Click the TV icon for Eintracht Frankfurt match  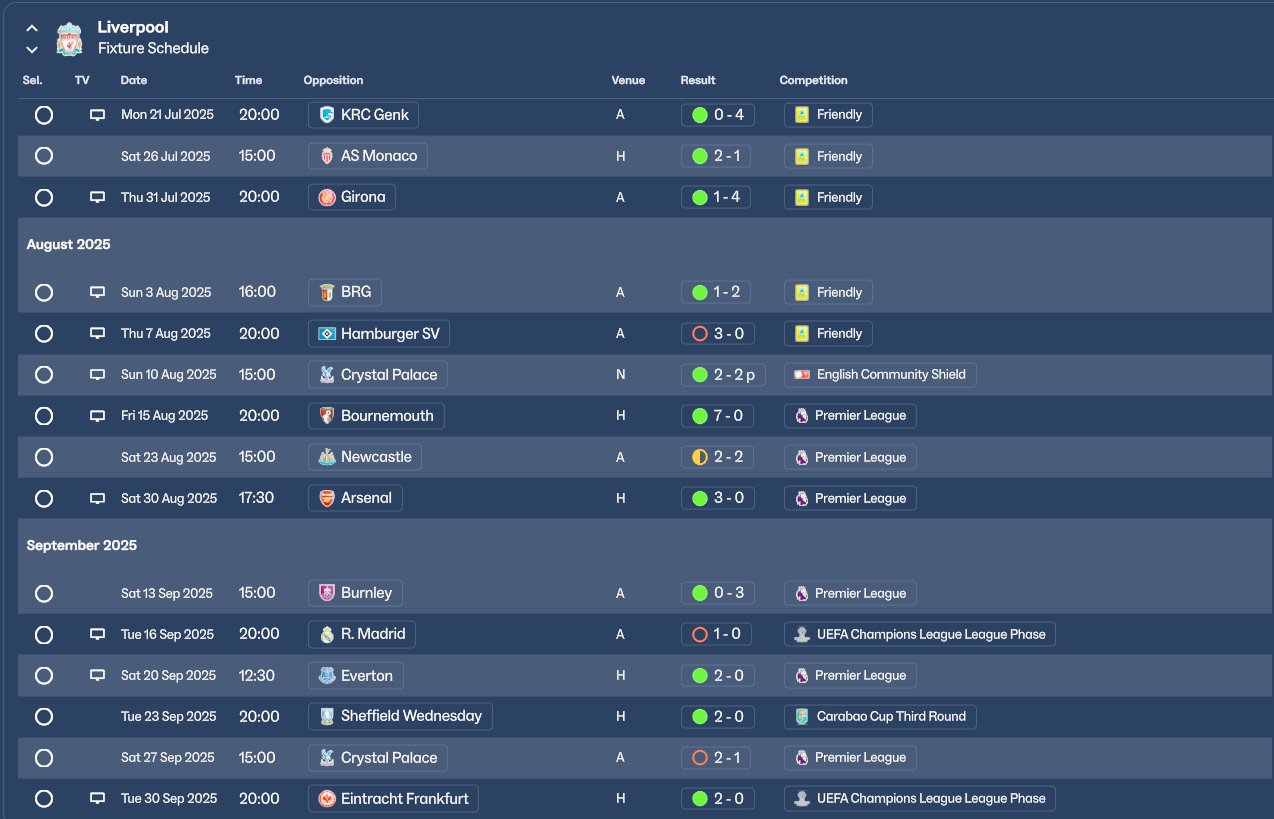point(97,799)
